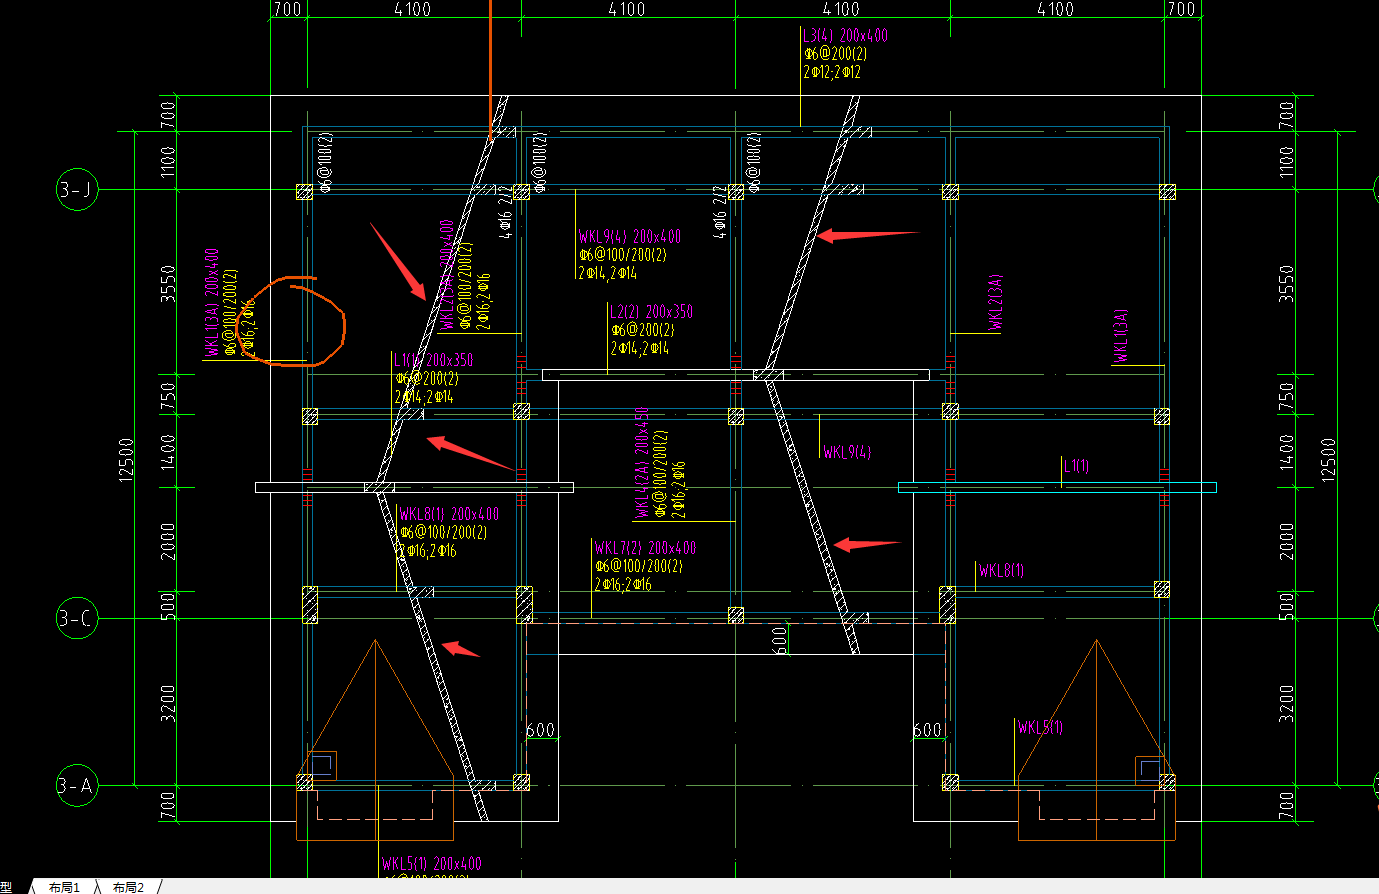This screenshot has height=894, width=1379.
Task: Click the short WKL8(1) label
Action: click(x=1001, y=571)
